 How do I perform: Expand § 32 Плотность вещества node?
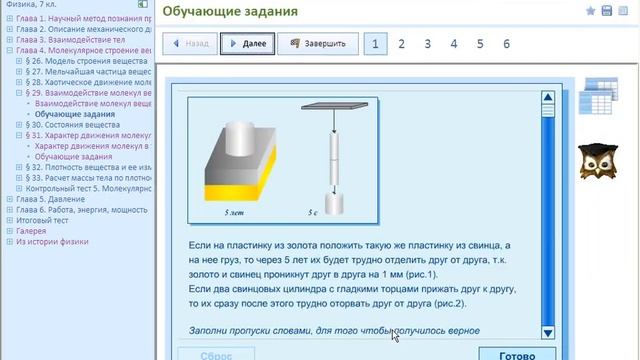point(19,167)
